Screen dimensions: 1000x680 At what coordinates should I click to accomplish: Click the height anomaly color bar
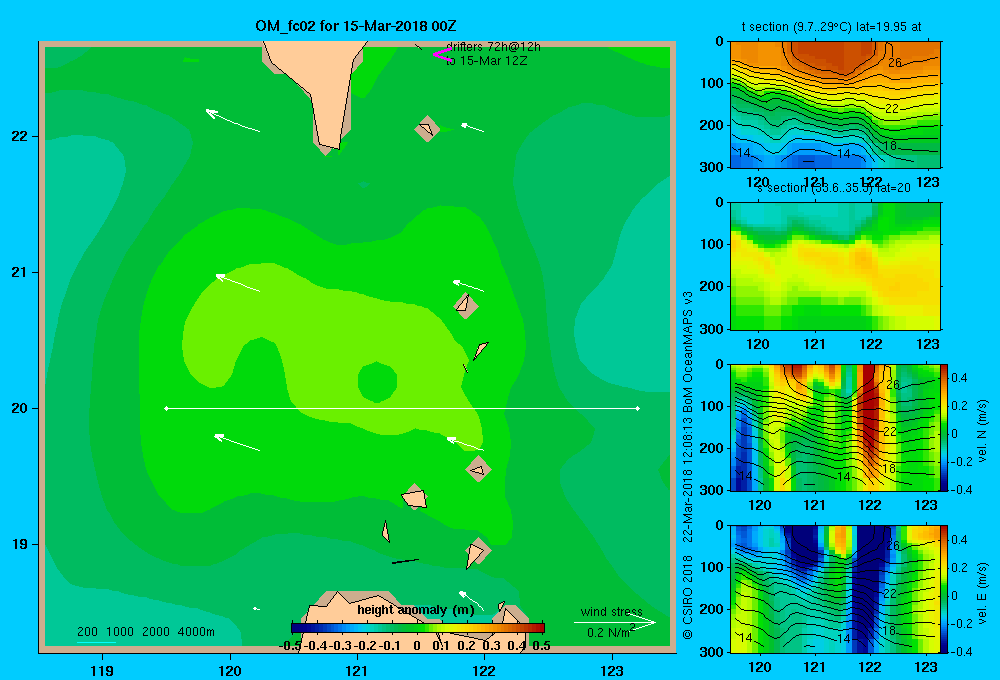pyautogui.click(x=418, y=628)
